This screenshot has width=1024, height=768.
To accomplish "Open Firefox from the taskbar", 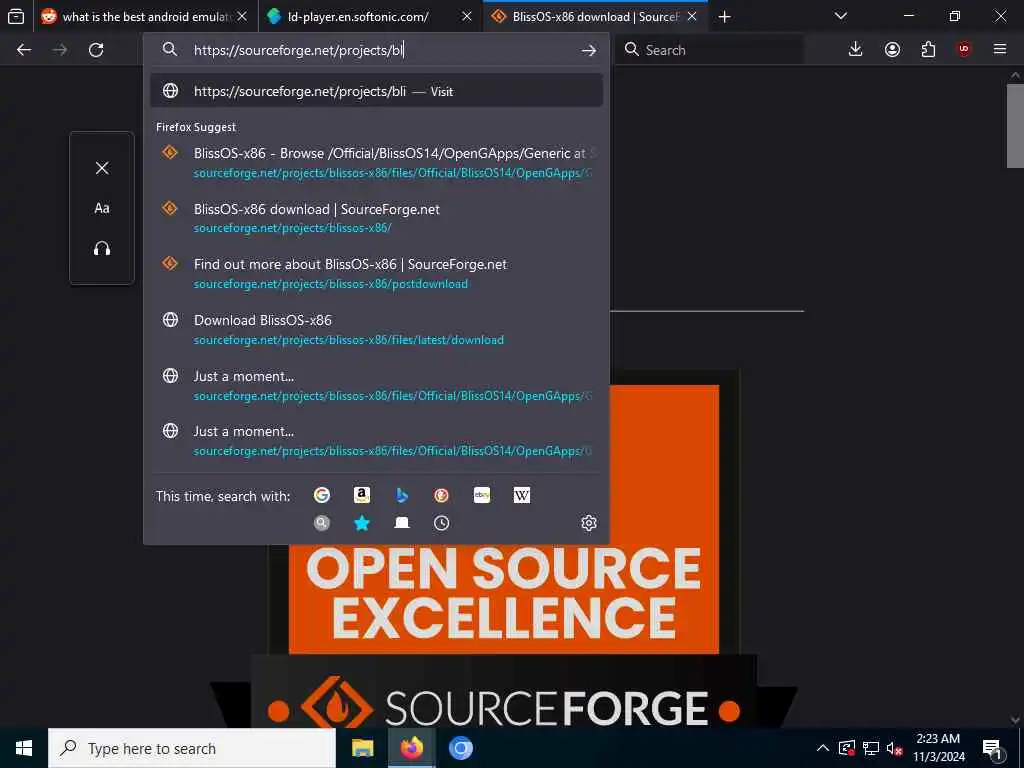I will coord(411,748).
